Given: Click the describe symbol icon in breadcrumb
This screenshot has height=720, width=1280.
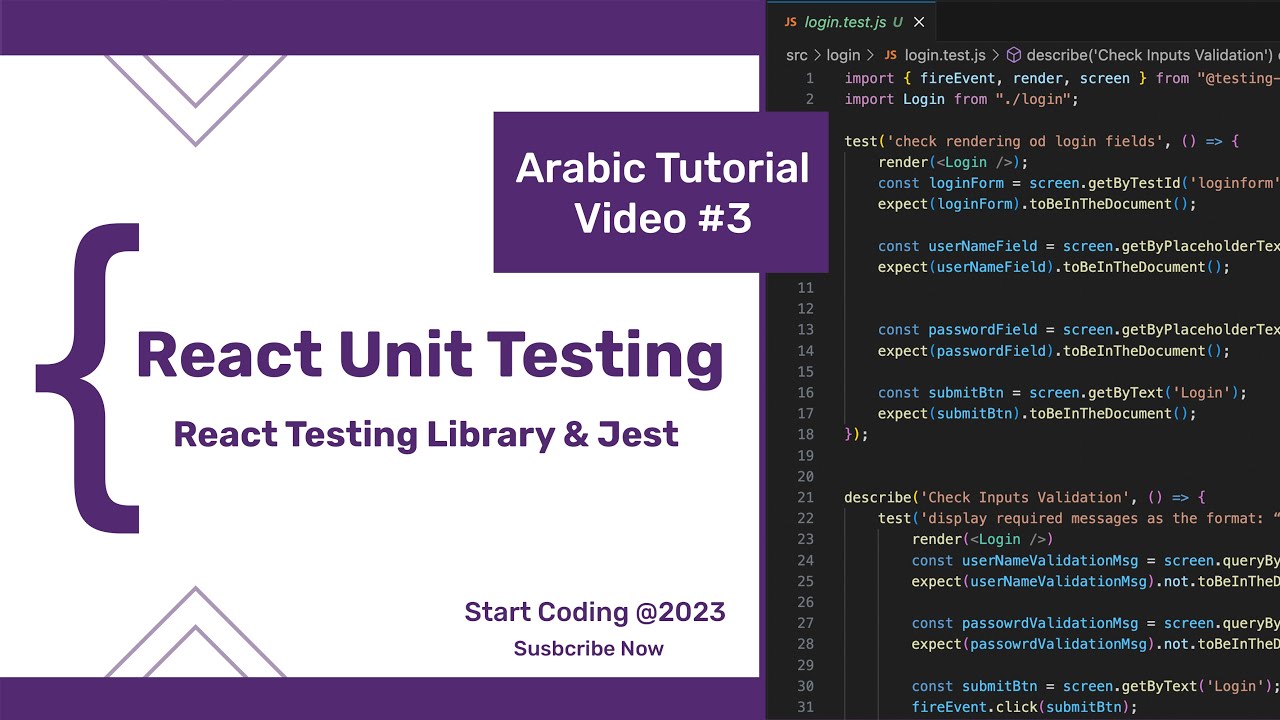Looking at the screenshot, I should point(1013,55).
